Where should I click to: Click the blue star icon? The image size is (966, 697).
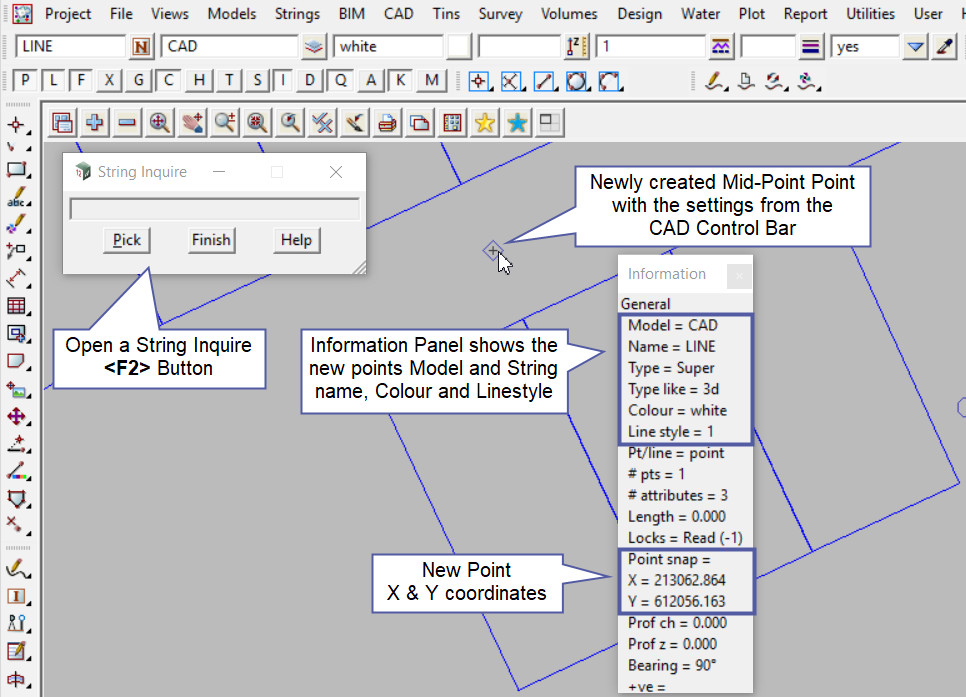[x=517, y=123]
